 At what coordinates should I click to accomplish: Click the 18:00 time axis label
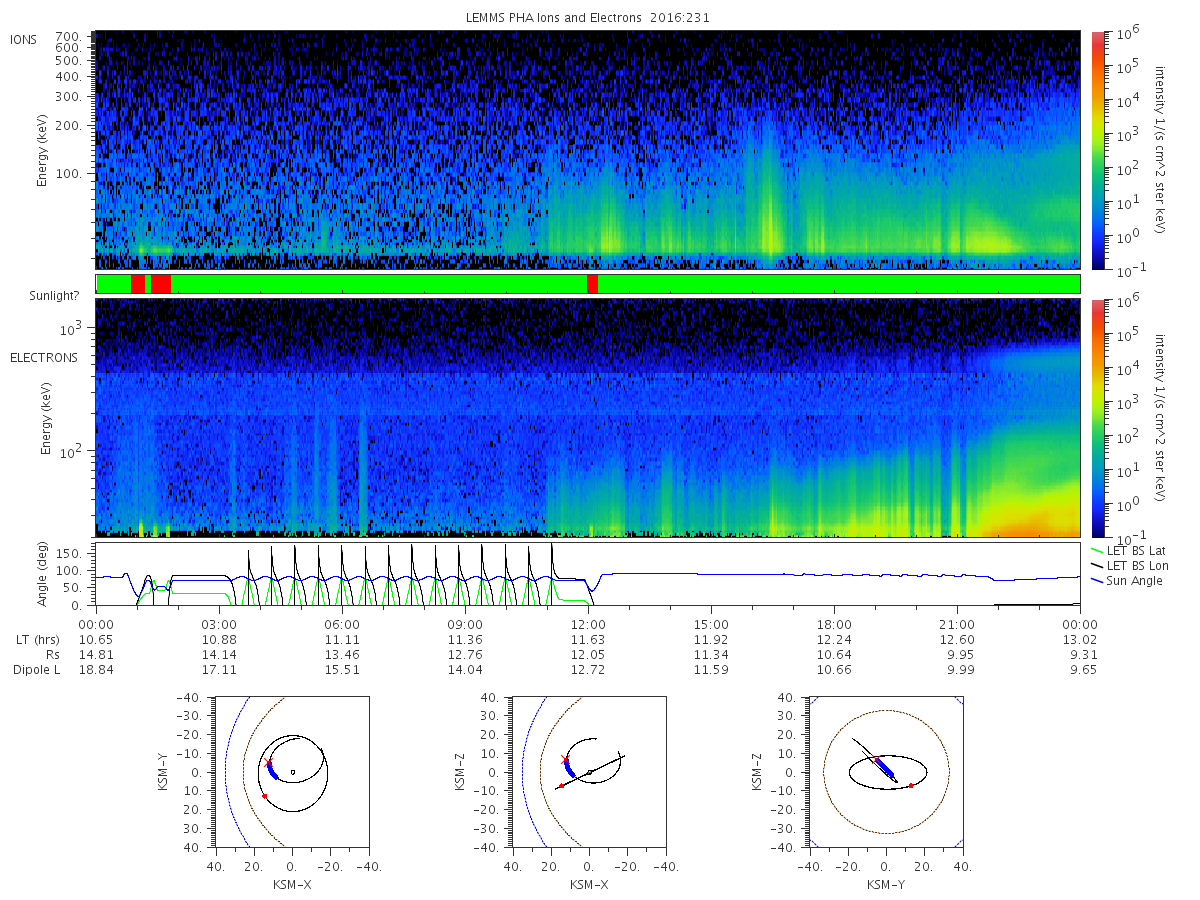pyautogui.click(x=834, y=623)
